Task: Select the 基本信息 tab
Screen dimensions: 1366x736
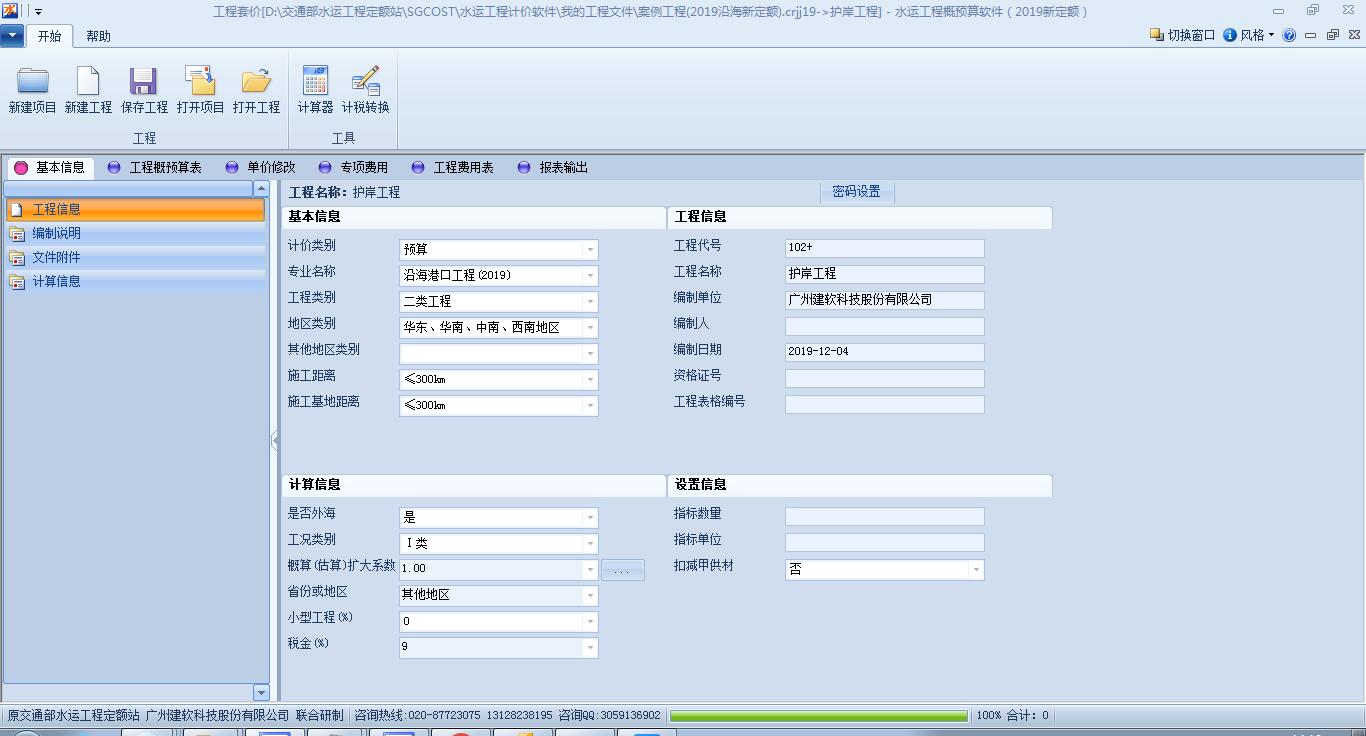Action: tap(50, 167)
